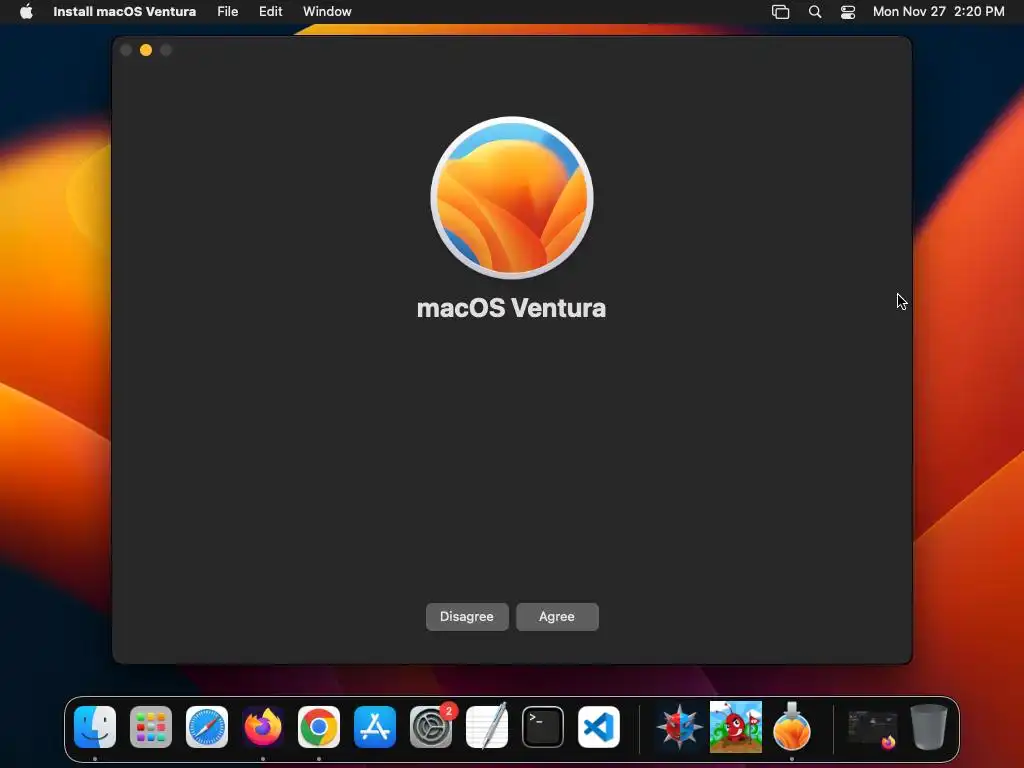Open Spotlight search in menu bar
Screen dimensions: 1024x768
click(814, 11)
